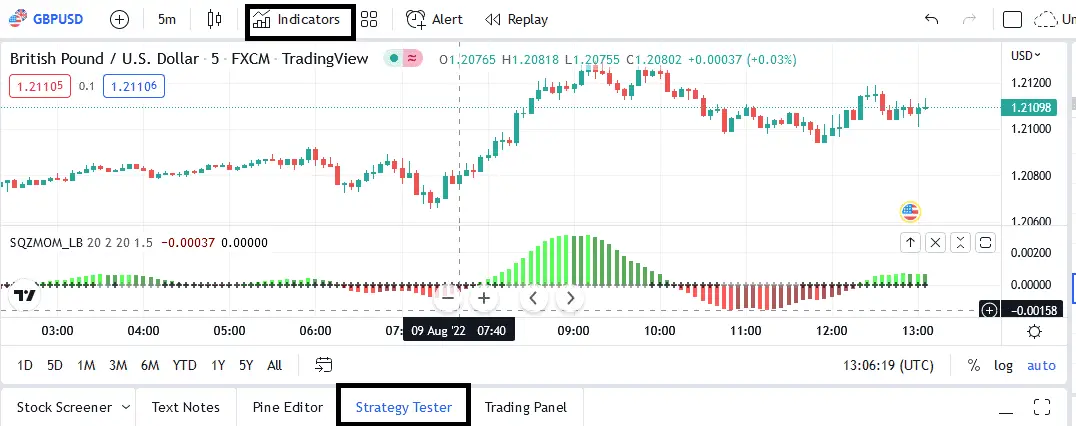
Task: Open the Text Notes tab
Action: (186, 407)
